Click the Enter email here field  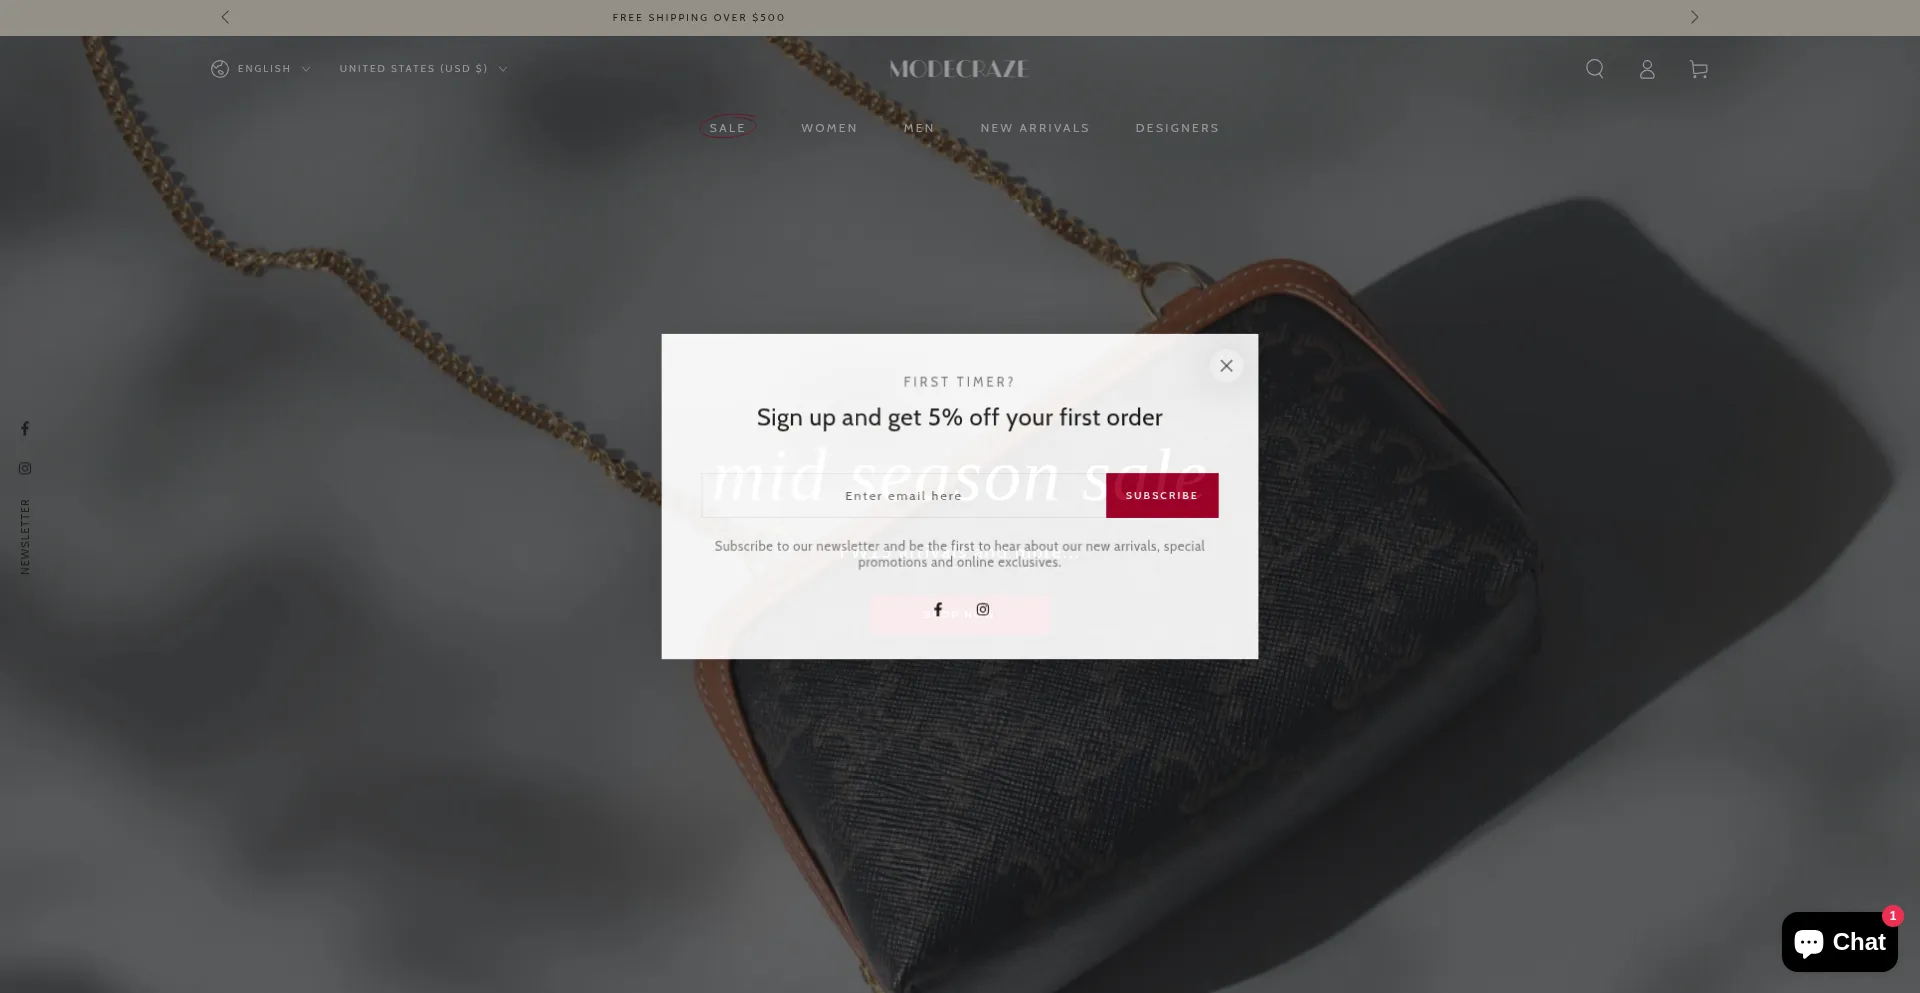click(x=904, y=495)
